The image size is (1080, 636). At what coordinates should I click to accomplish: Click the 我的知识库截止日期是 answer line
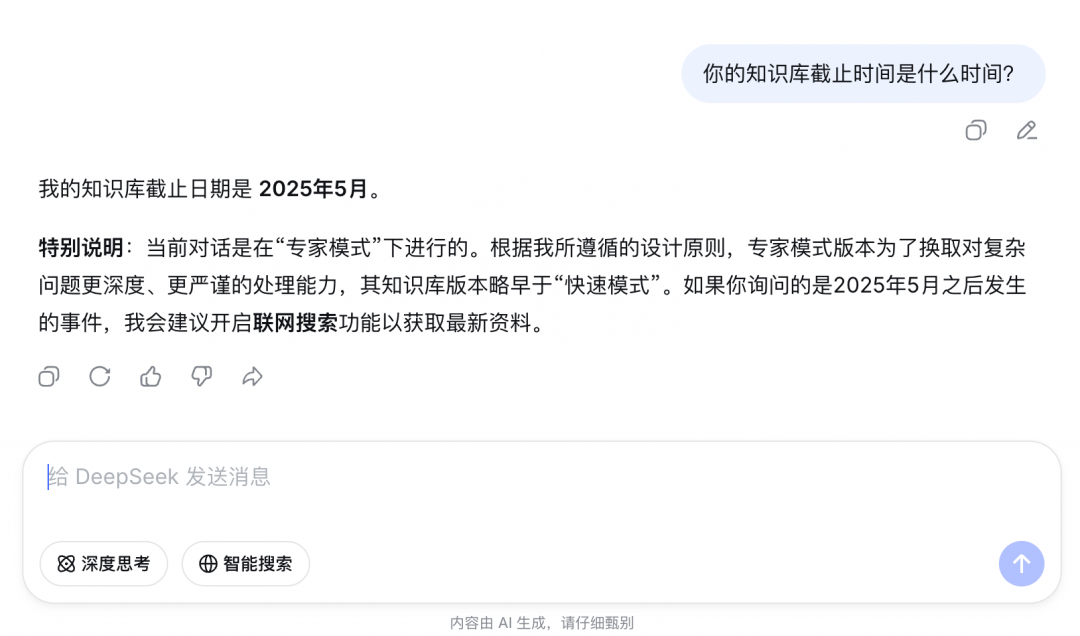(148, 189)
